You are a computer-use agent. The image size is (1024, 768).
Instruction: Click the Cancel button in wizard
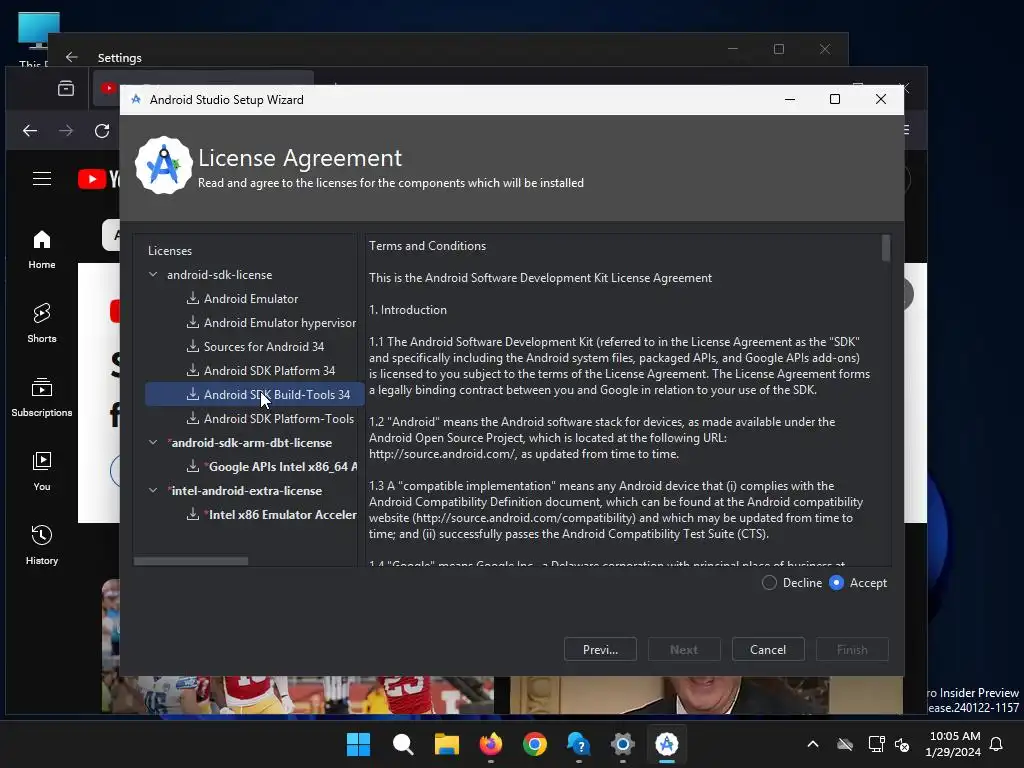click(768, 650)
